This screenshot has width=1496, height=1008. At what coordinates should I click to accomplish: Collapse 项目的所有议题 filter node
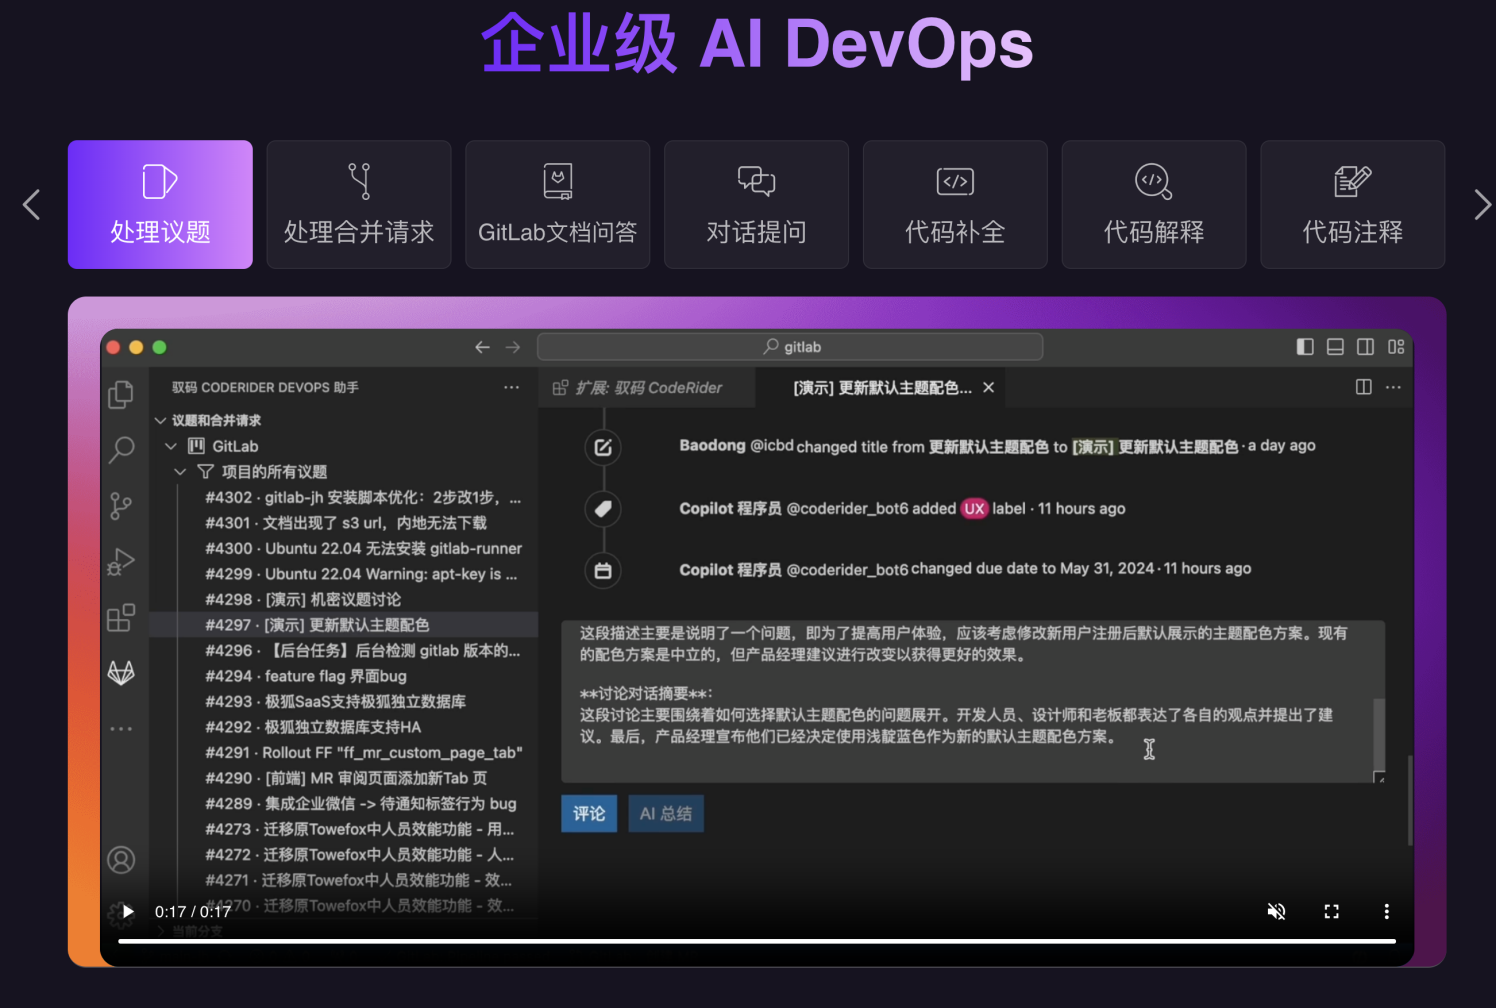point(181,472)
